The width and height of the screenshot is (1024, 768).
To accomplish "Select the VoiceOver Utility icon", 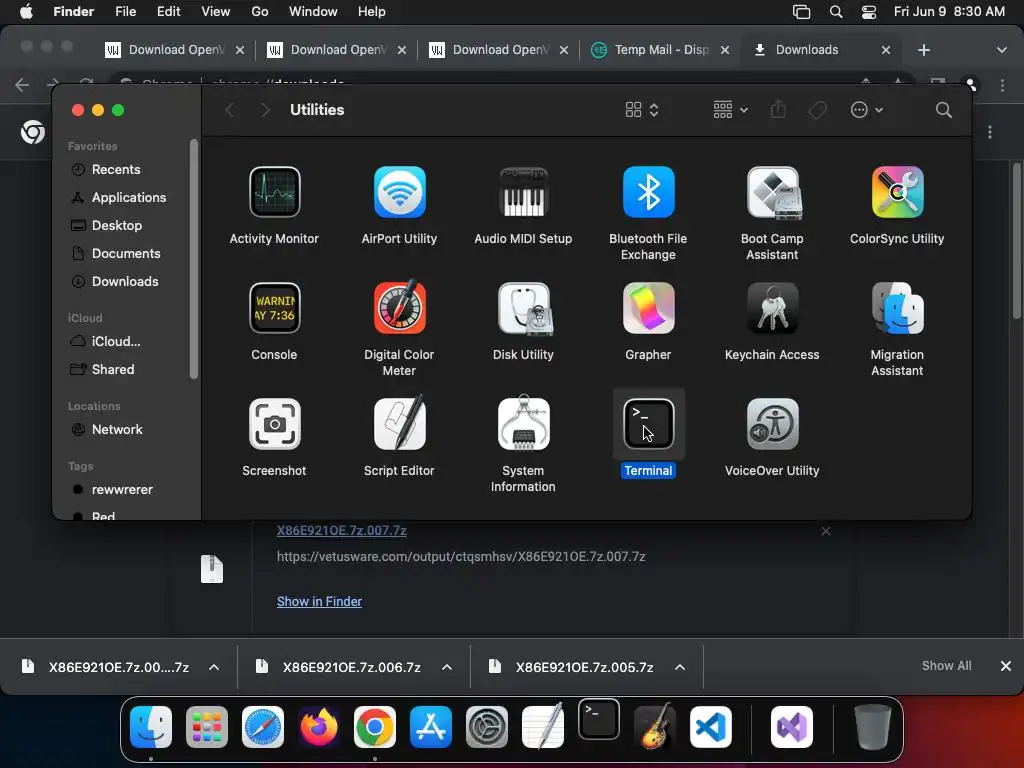I will click(x=773, y=424).
